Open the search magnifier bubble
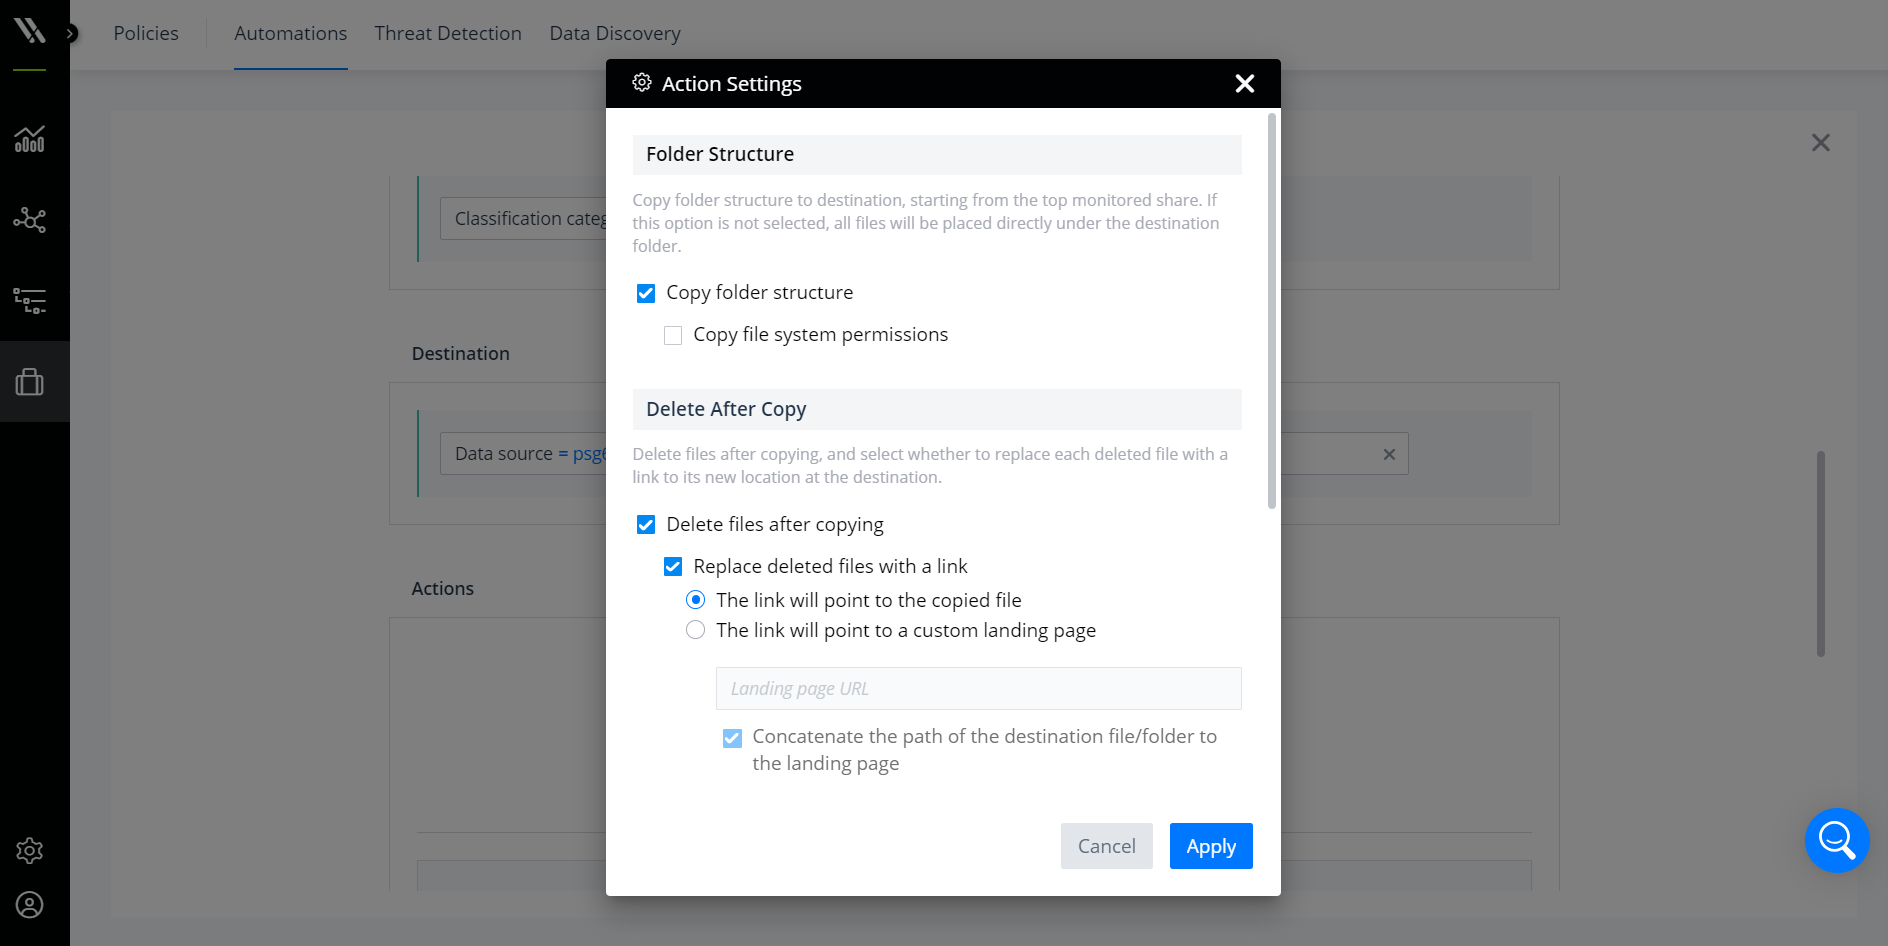 [x=1837, y=840]
